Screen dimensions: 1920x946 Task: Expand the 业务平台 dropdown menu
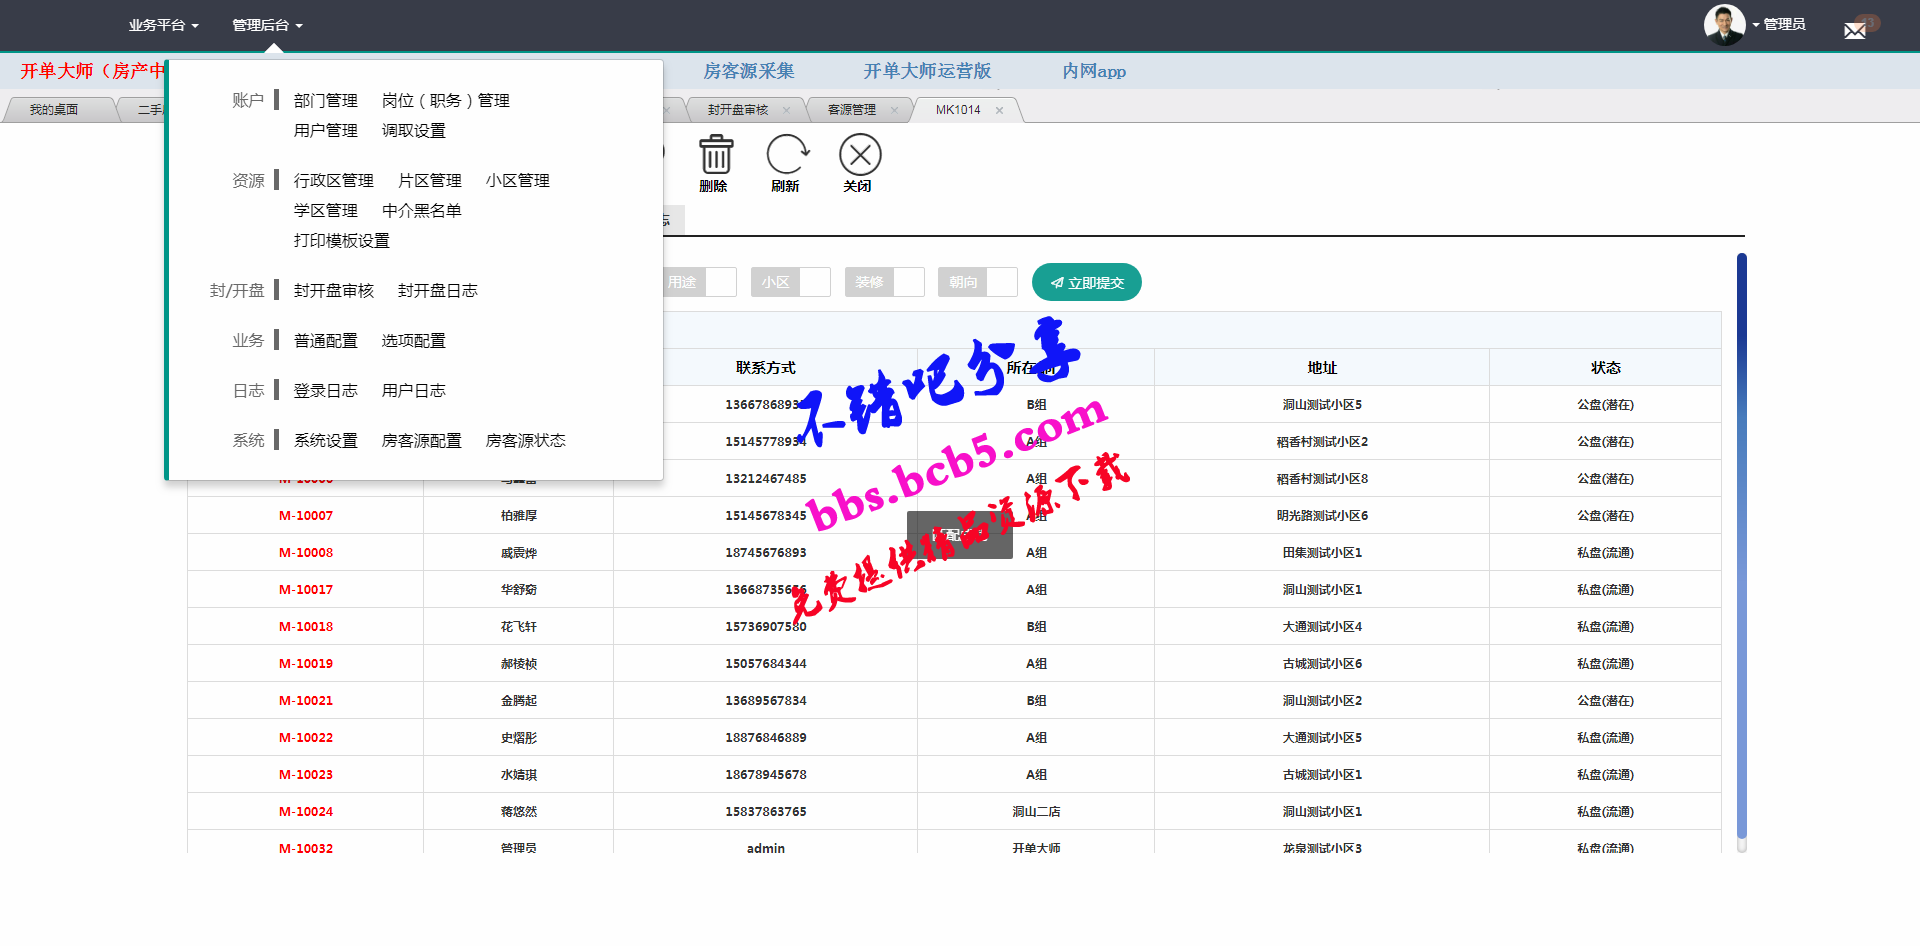pos(163,25)
